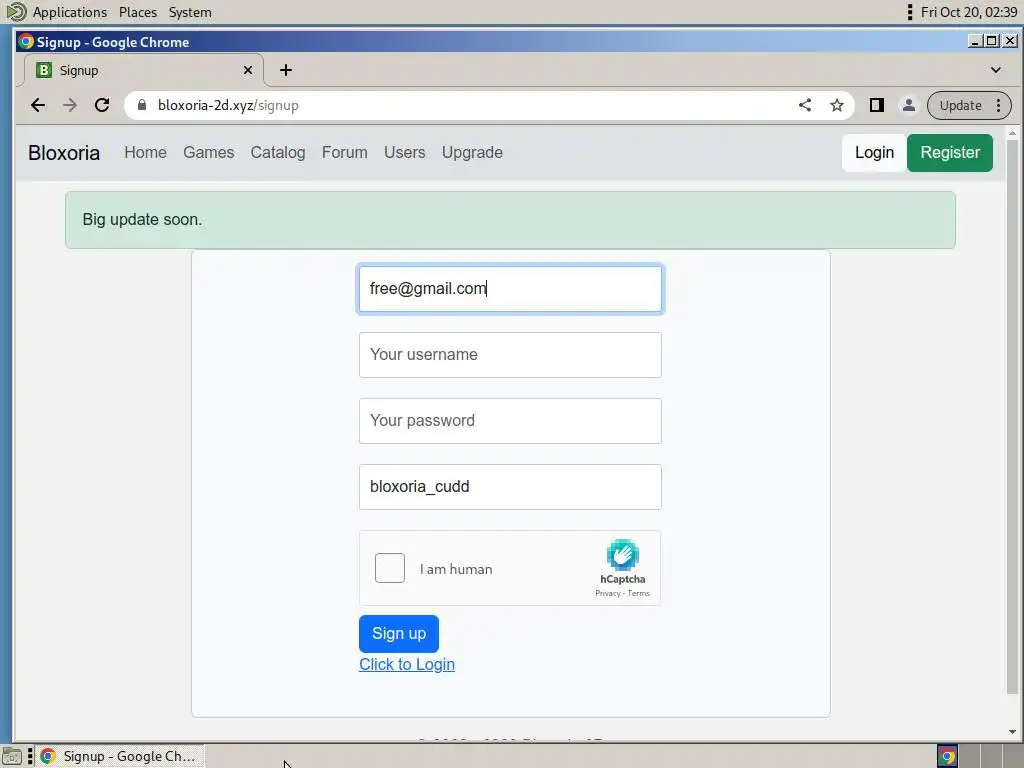This screenshot has width=1024, height=768.
Task: Click the green Register button
Action: point(950,153)
